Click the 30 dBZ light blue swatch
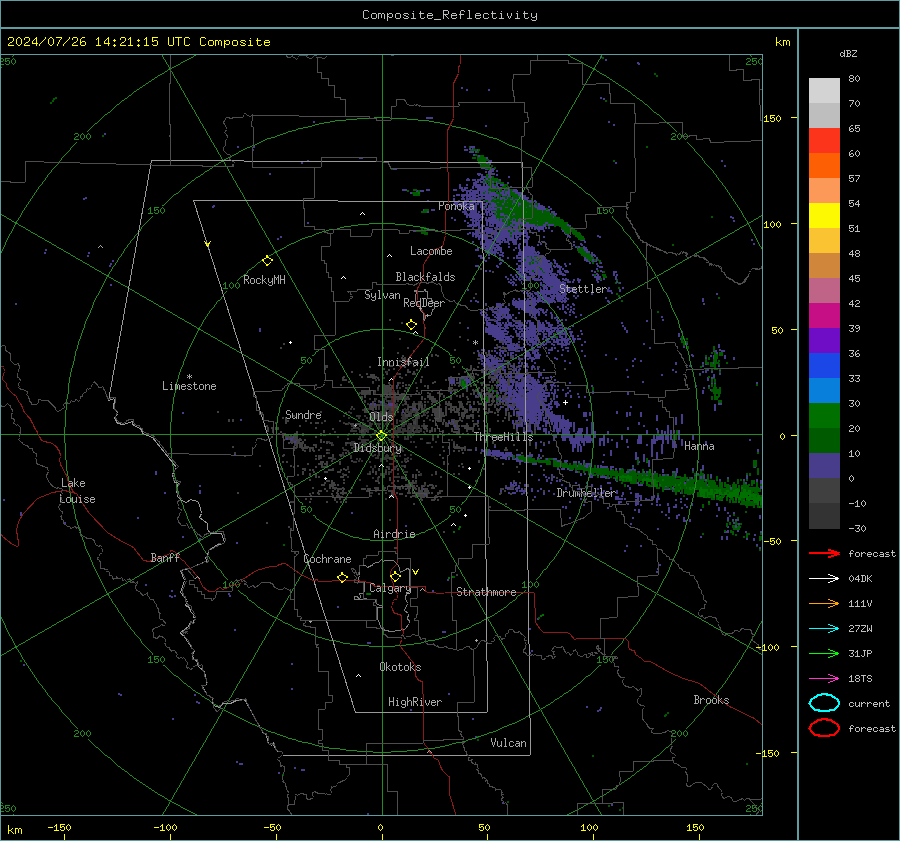900x841 pixels. point(824,390)
